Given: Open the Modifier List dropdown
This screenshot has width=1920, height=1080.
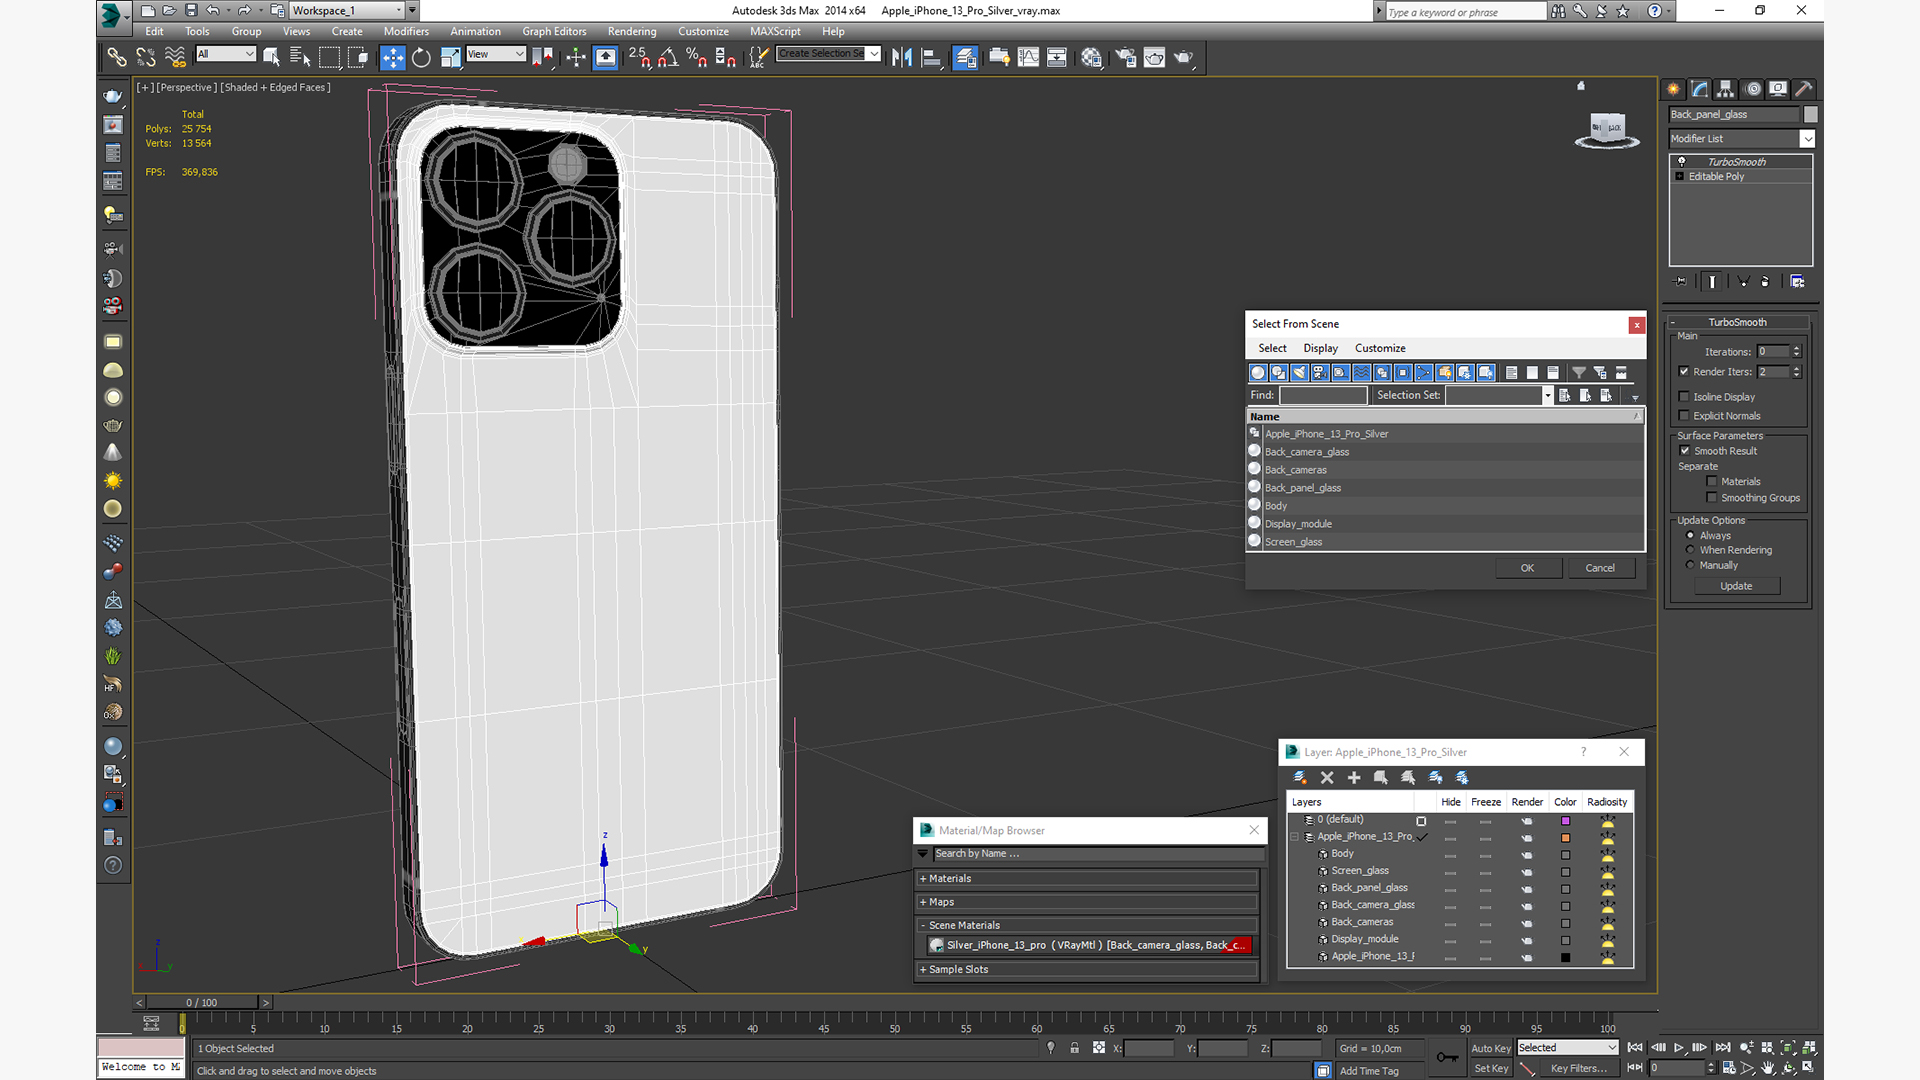Looking at the screenshot, I should [1806, 139].
